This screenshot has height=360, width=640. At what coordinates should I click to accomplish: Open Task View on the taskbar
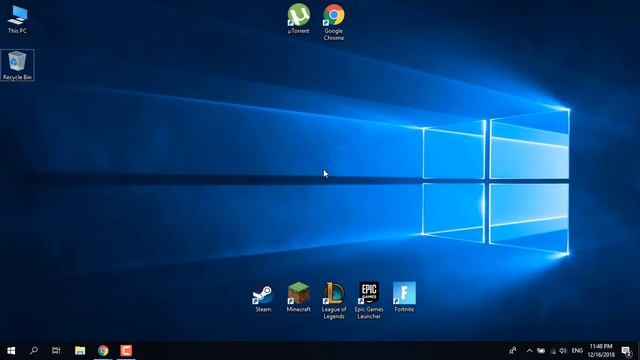click(56, 351)
